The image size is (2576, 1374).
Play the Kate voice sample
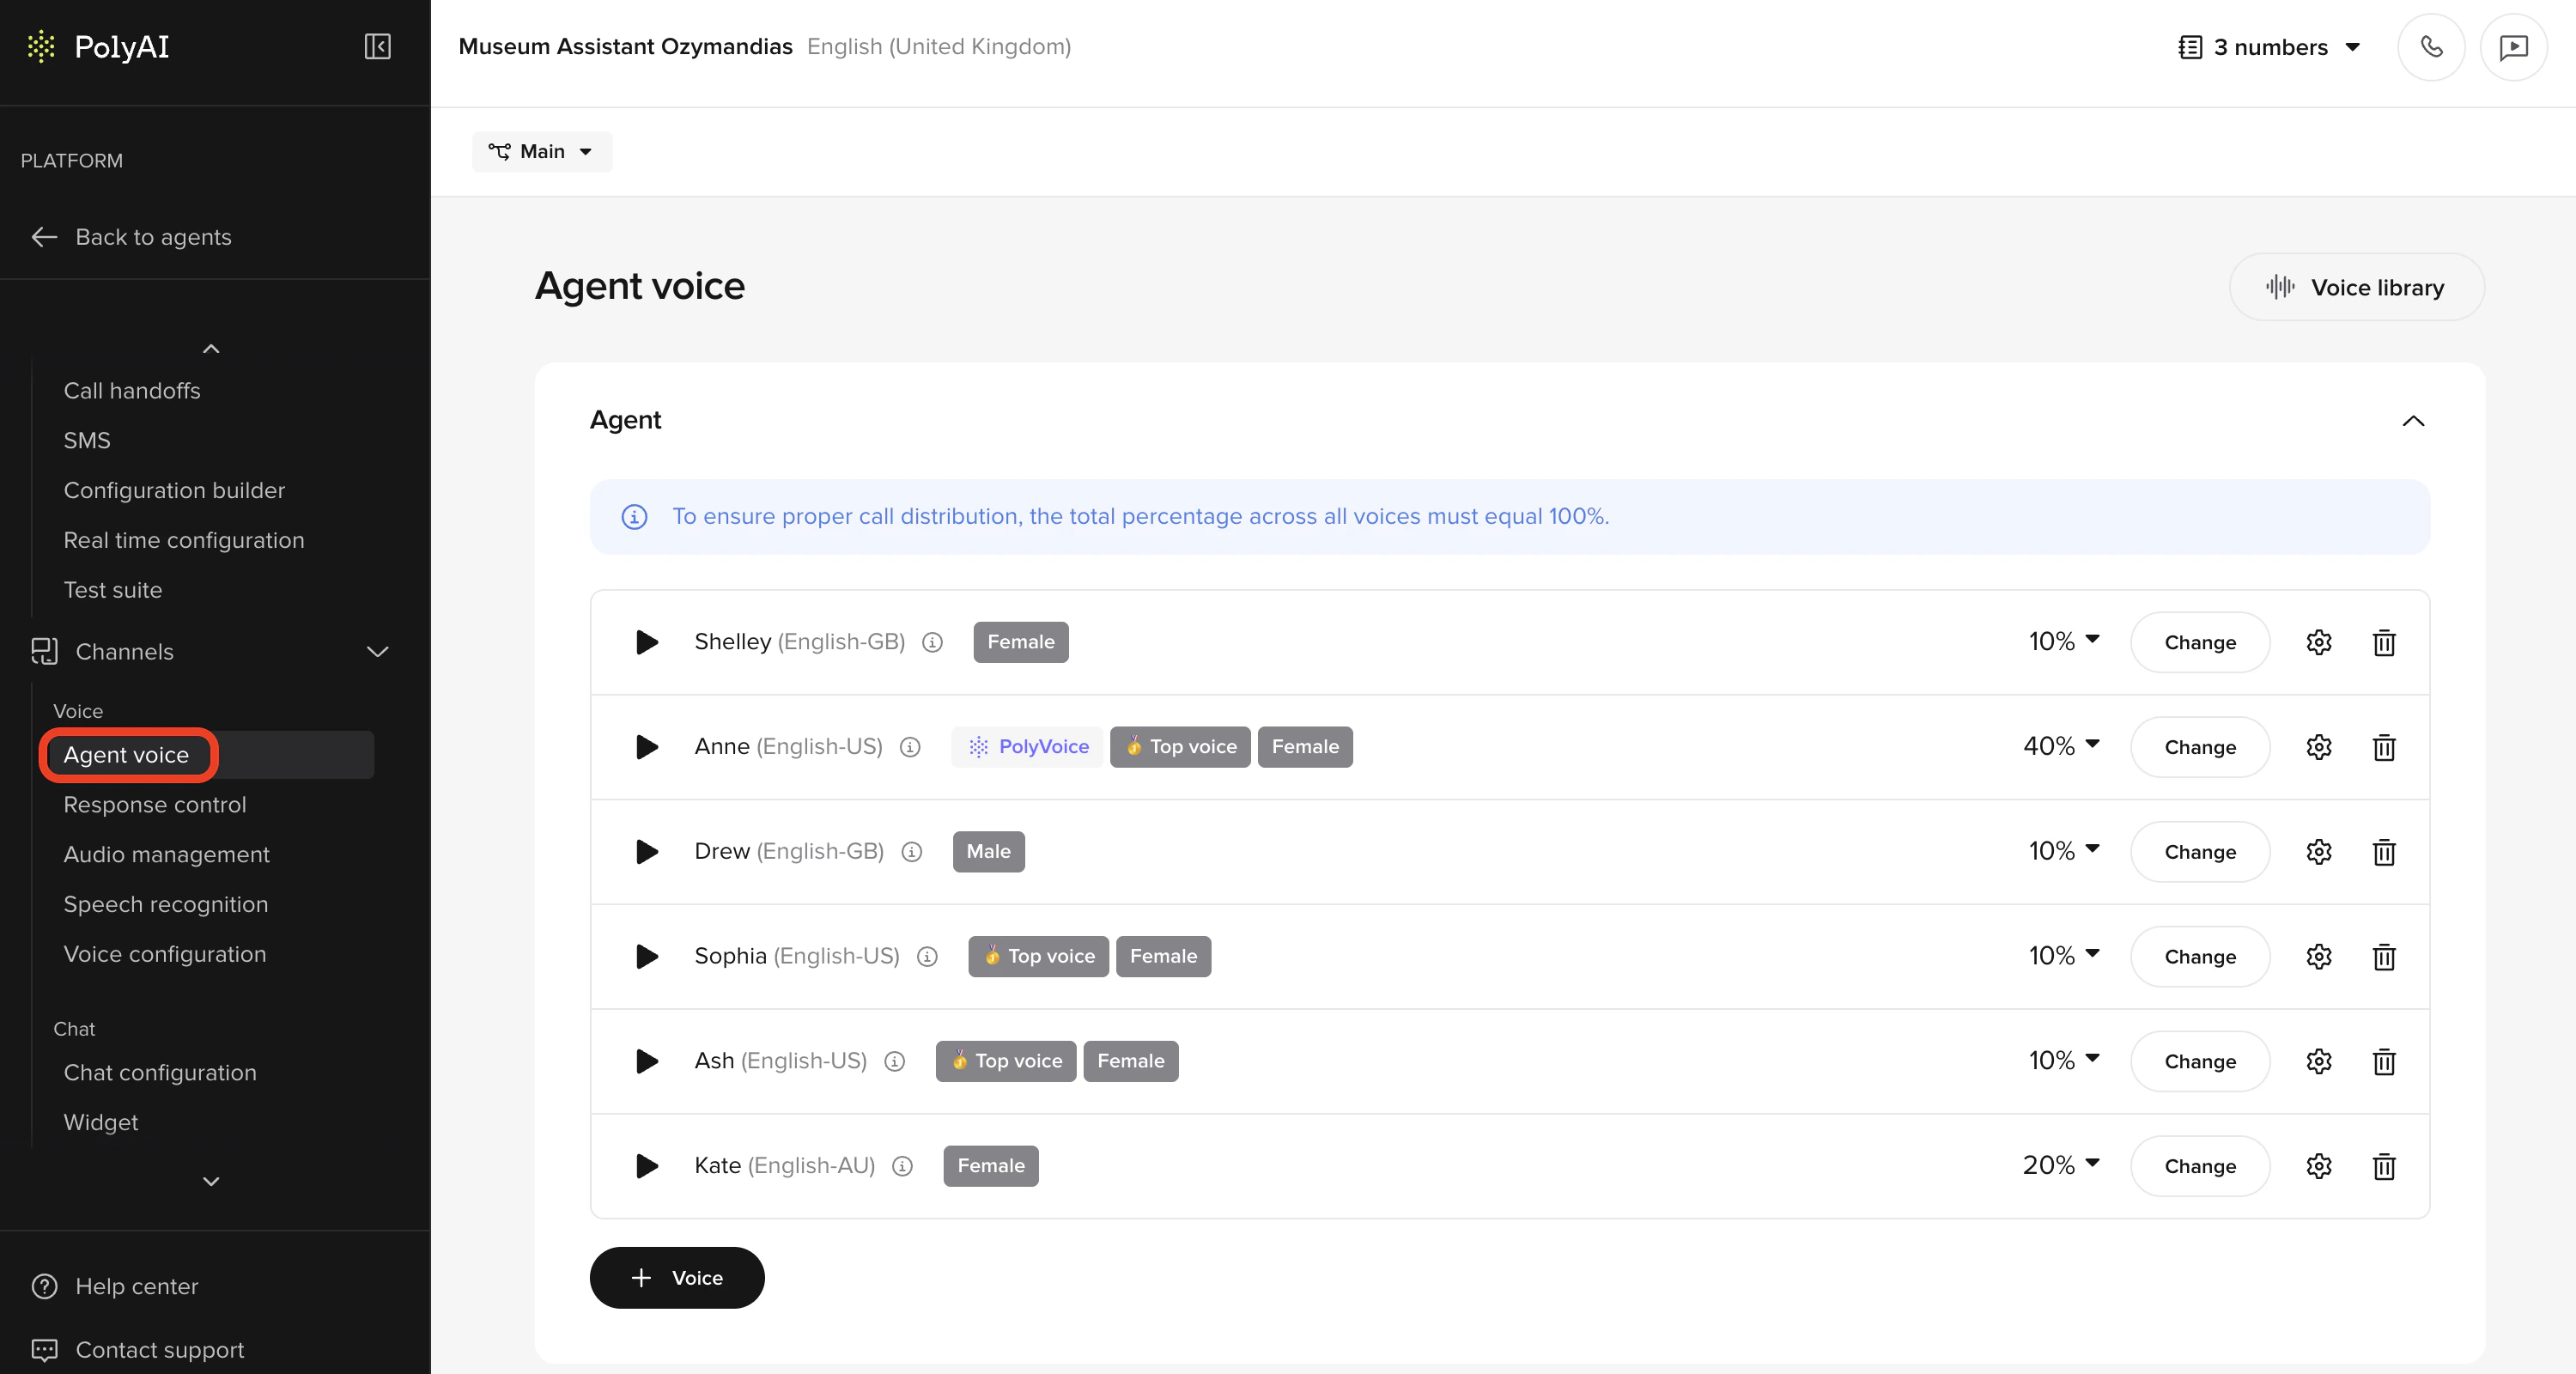647,1166
